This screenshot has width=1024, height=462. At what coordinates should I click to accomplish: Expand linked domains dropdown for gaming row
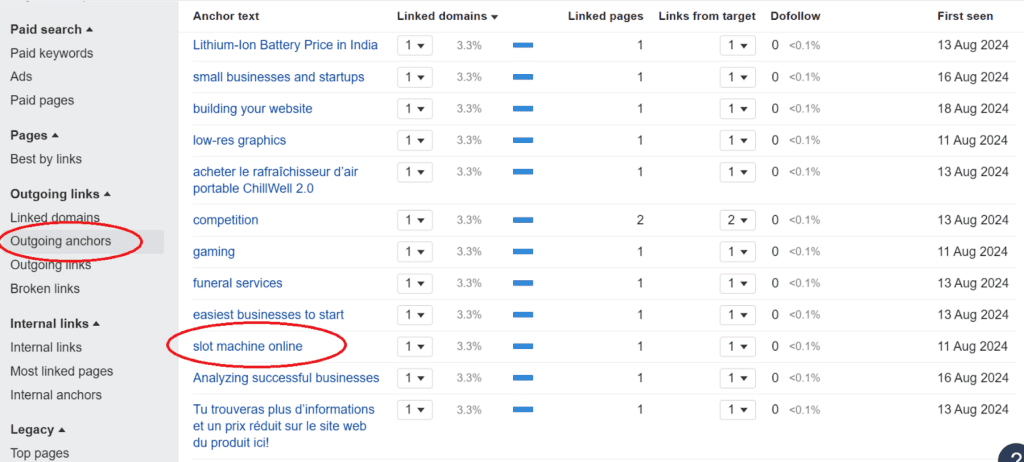click(415, 252)
